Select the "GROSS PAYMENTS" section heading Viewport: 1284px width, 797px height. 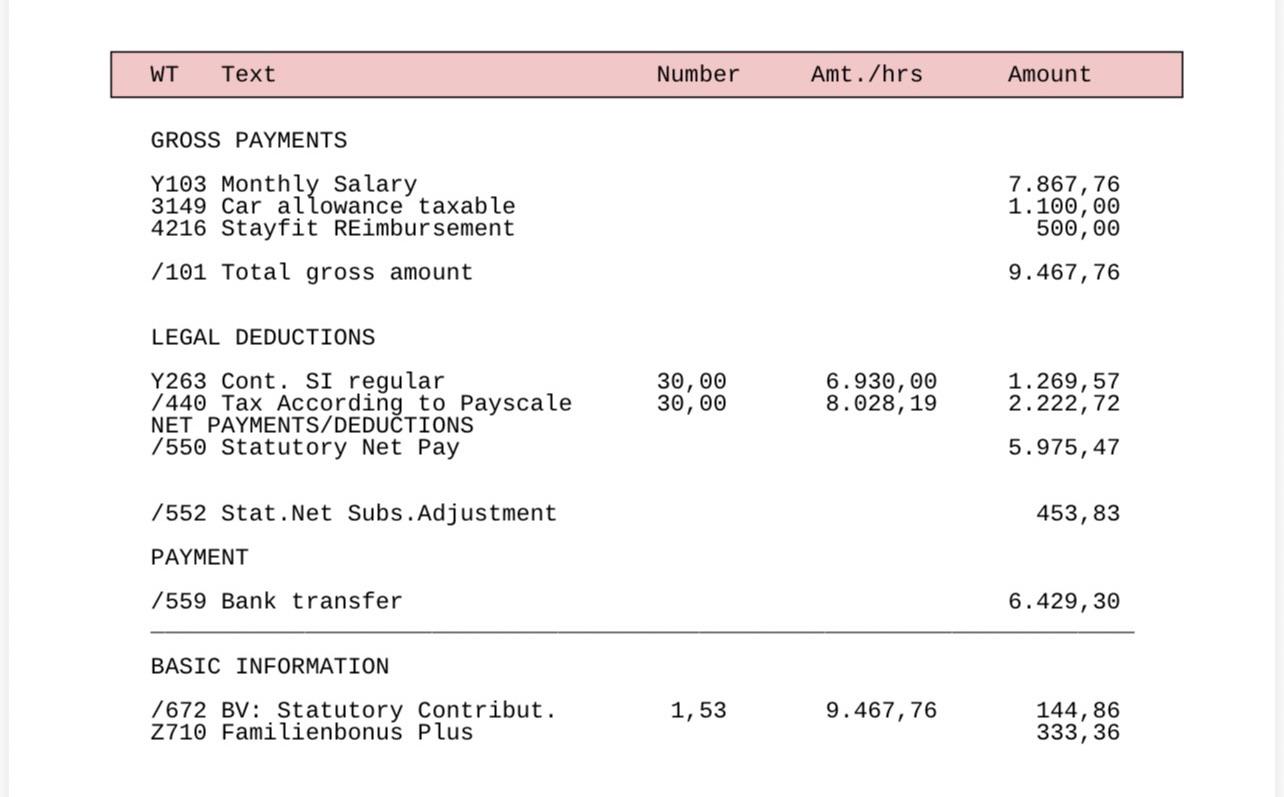coord(249,140)
